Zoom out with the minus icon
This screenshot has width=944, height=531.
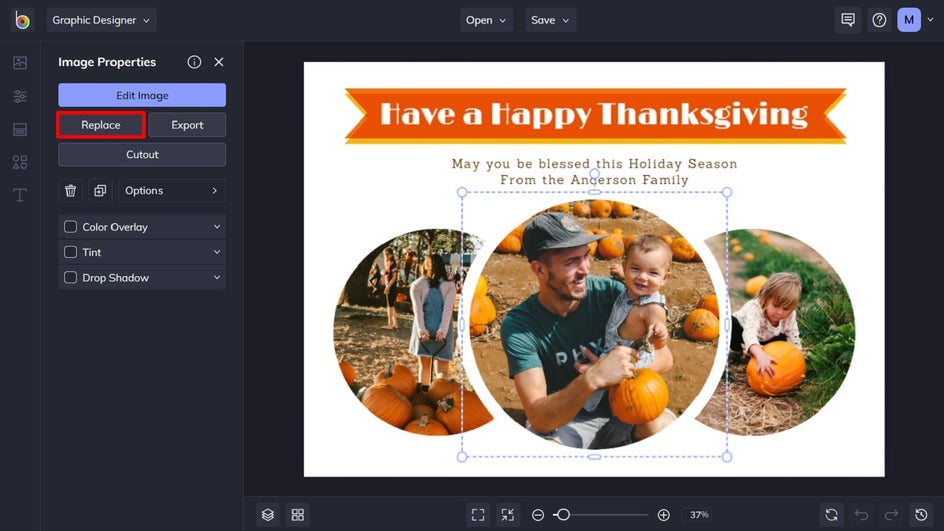click(x=538, y=515)
